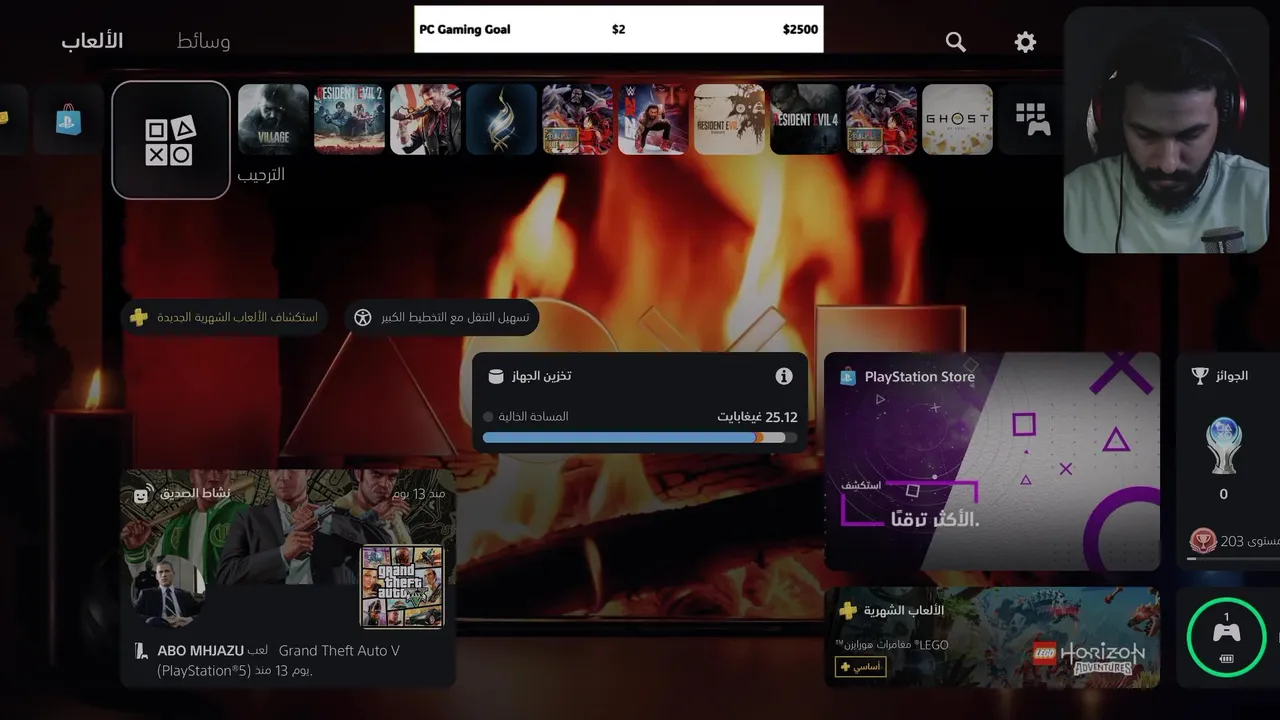Click the red trophy level 203 badge
This screenshot has width=1280, height=720.
pos(1202,541)
